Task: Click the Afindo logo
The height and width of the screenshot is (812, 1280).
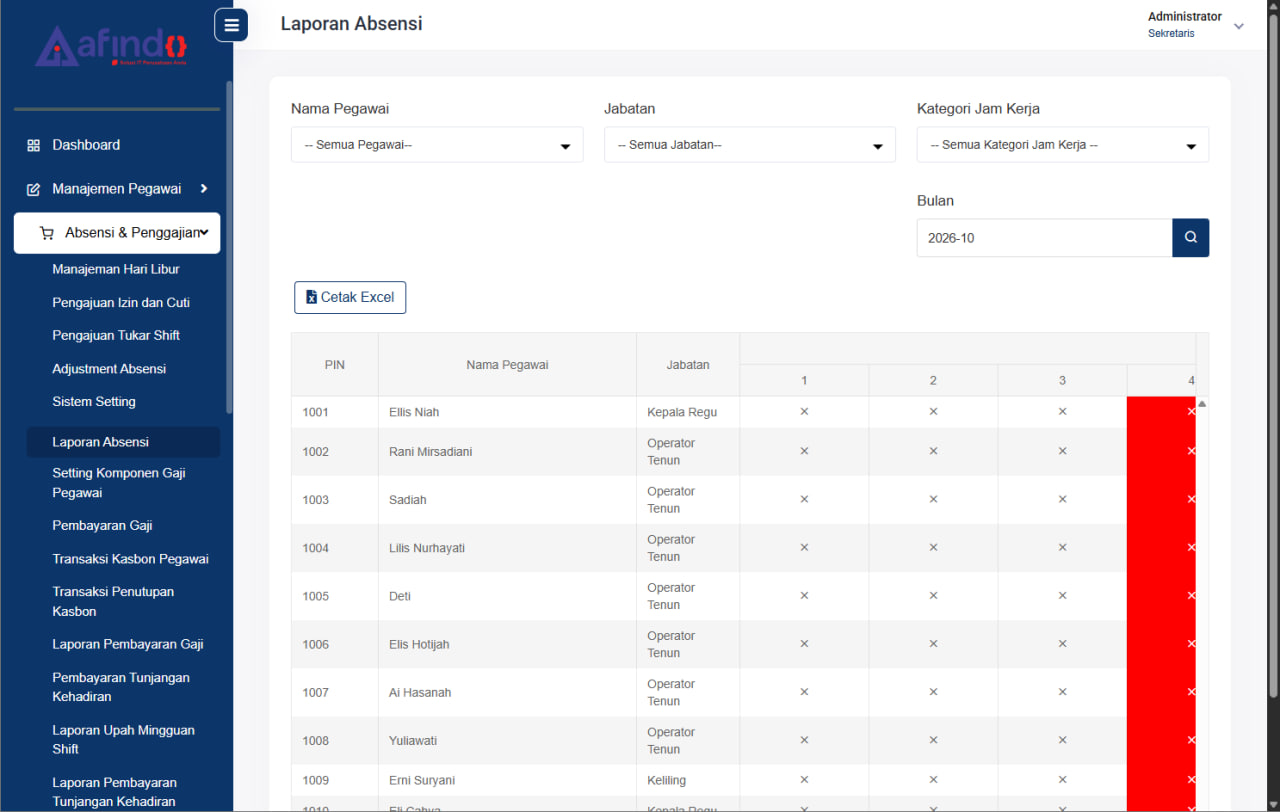Action: [112, 47]
